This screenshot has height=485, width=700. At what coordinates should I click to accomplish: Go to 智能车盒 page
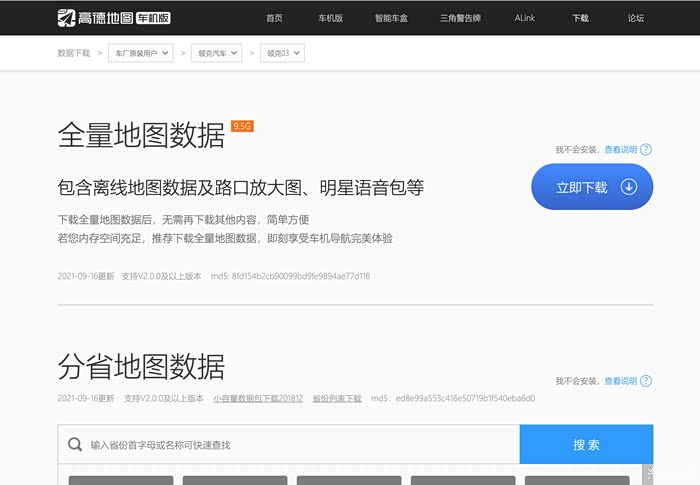391,18
